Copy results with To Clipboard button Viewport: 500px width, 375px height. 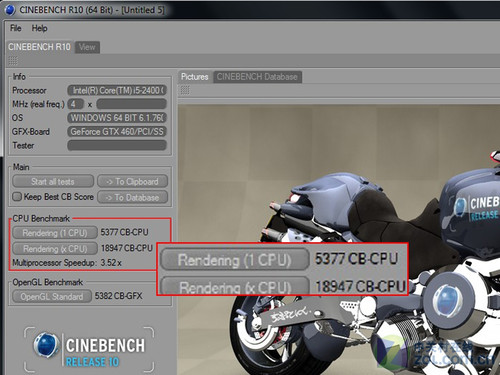coord(132,181)
